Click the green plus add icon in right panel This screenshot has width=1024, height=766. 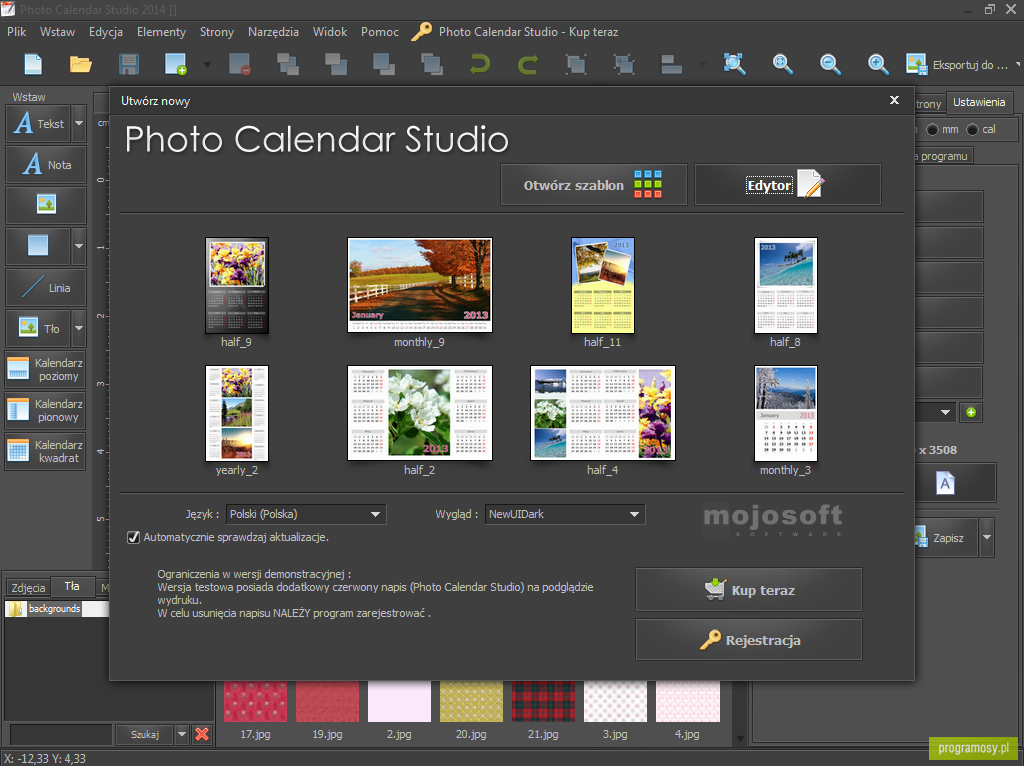[971, 412]
